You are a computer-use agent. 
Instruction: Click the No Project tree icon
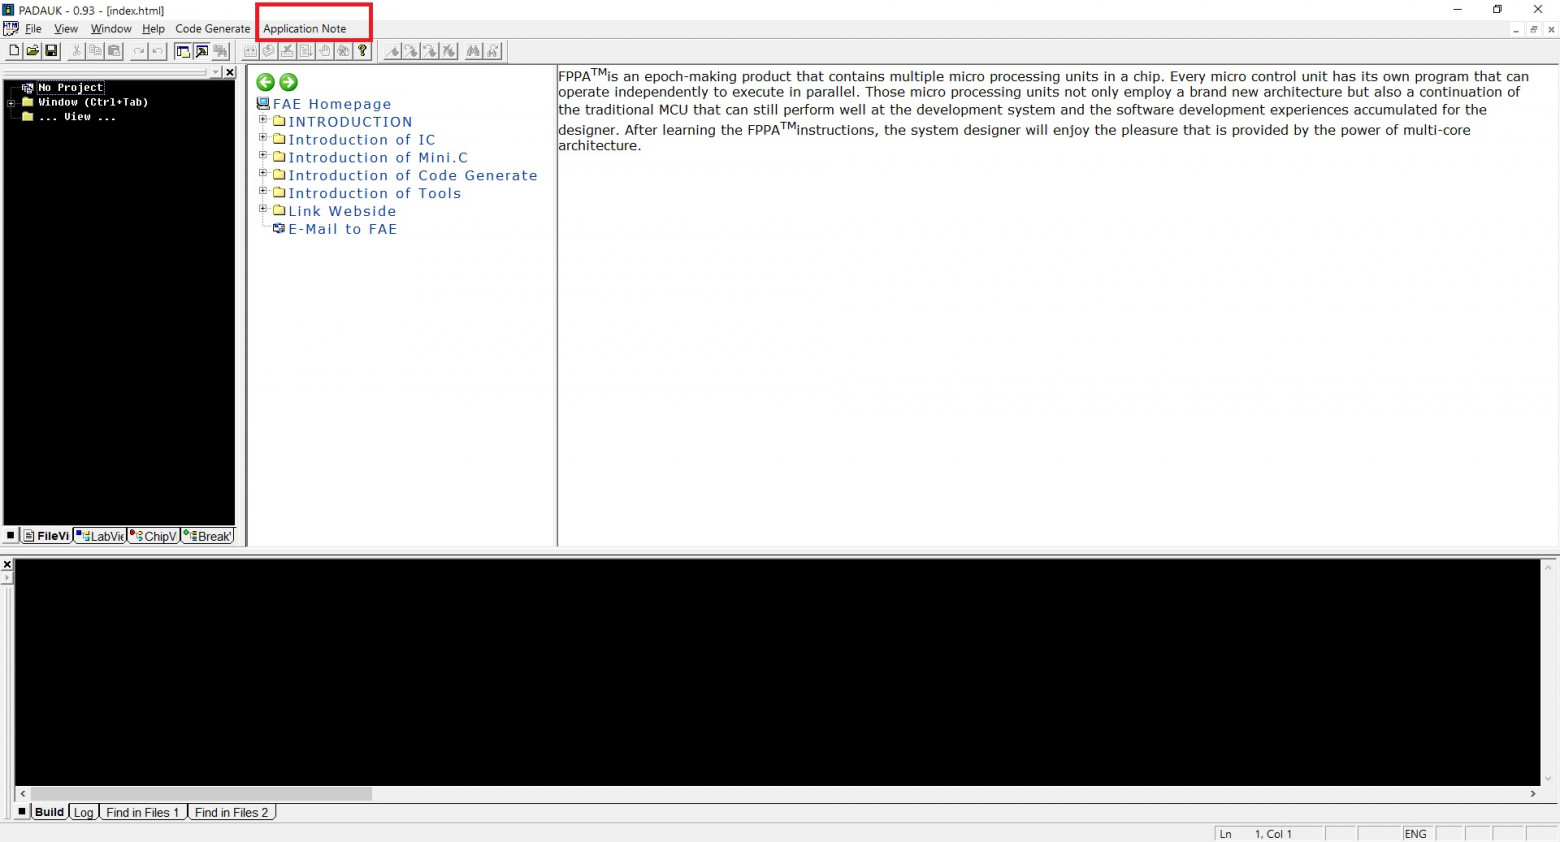coord(28,88)
